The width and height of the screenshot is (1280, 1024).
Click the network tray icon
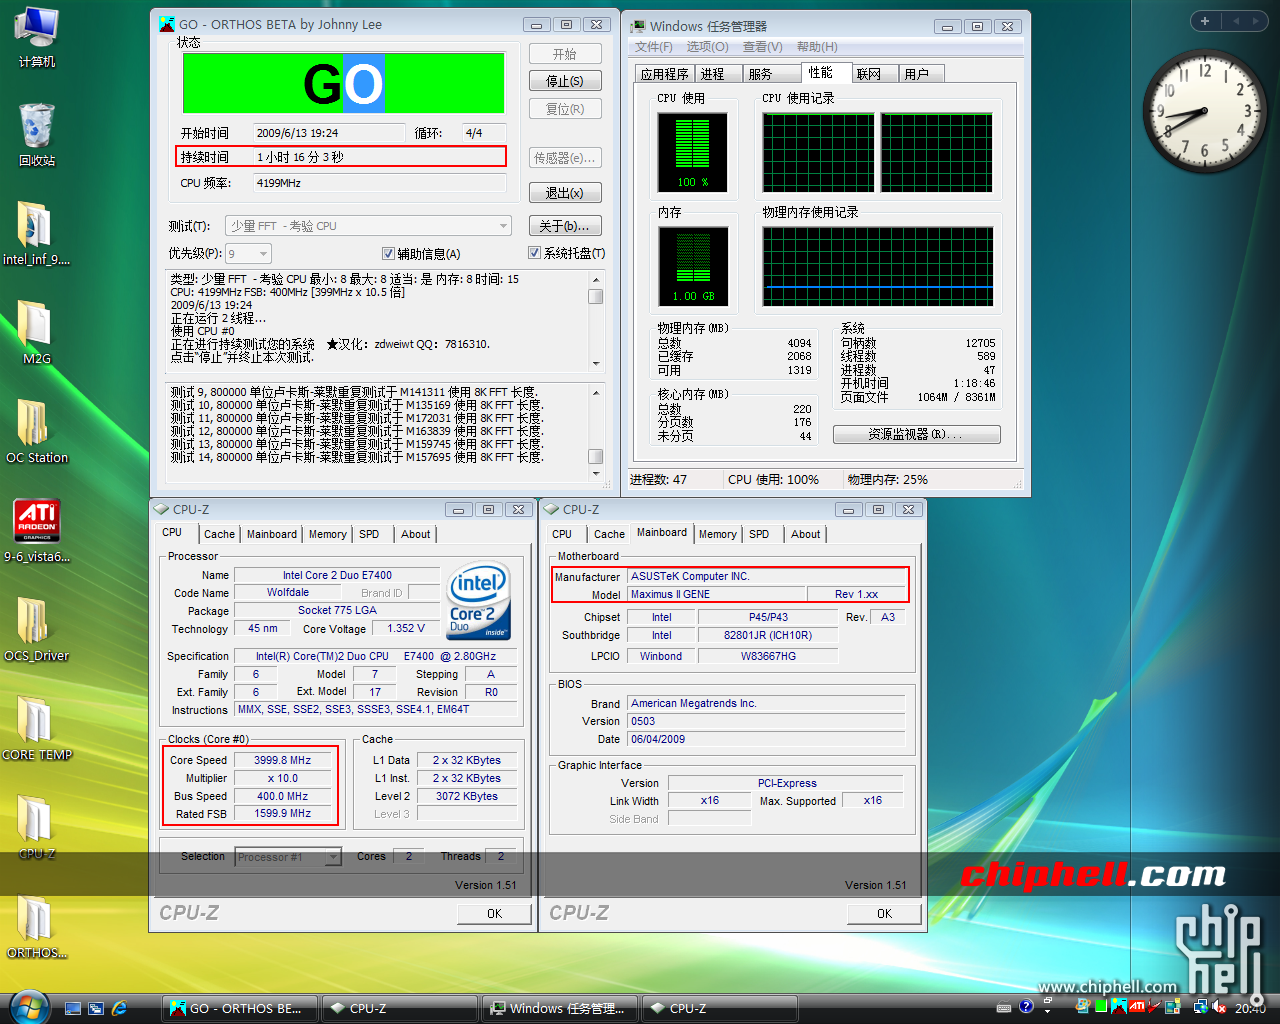1201,1007
